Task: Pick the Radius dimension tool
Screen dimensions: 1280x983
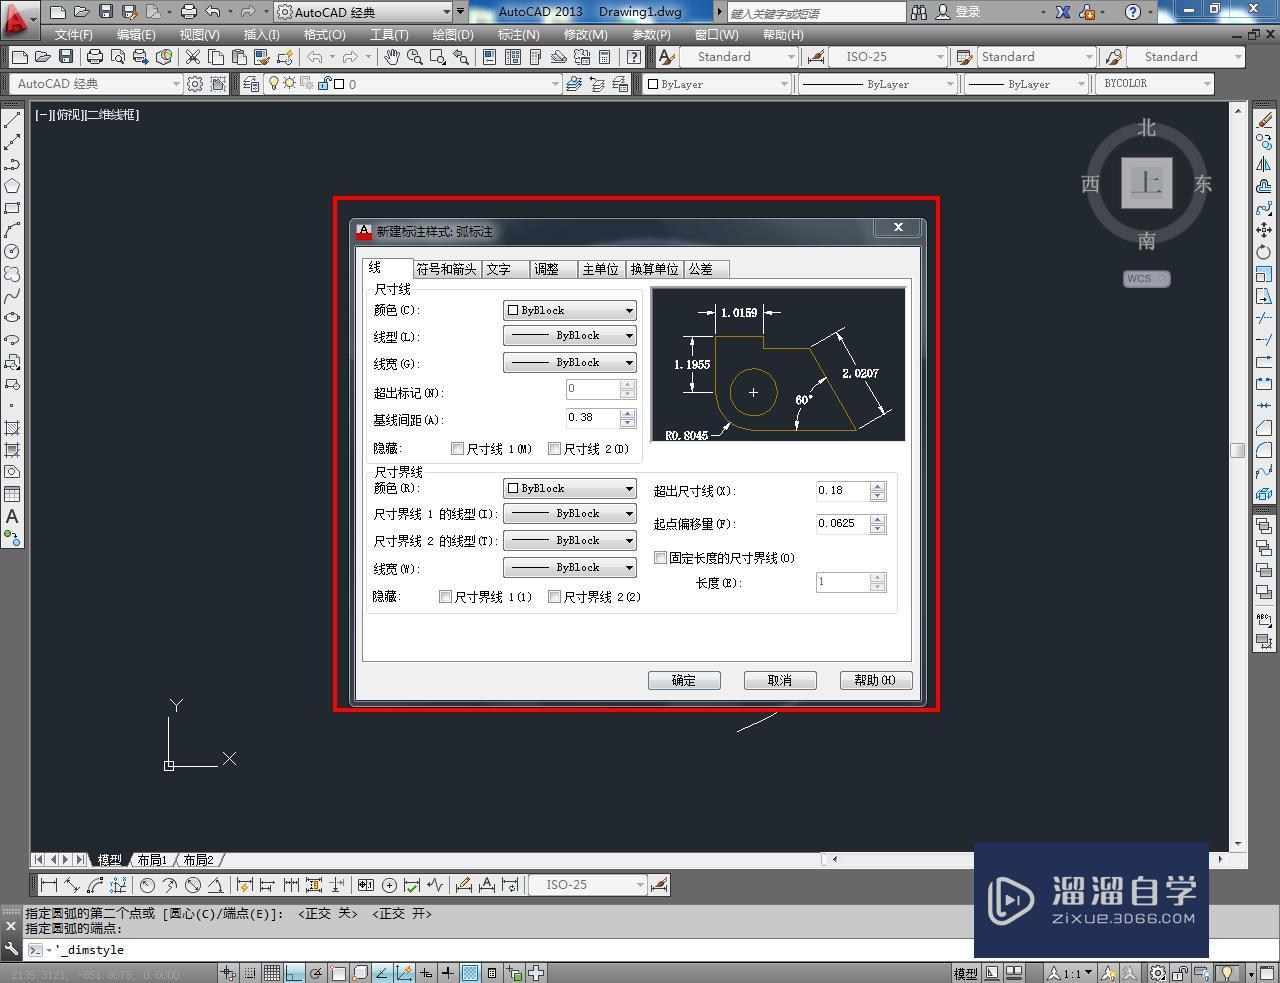Action: (x=148, y=885)
